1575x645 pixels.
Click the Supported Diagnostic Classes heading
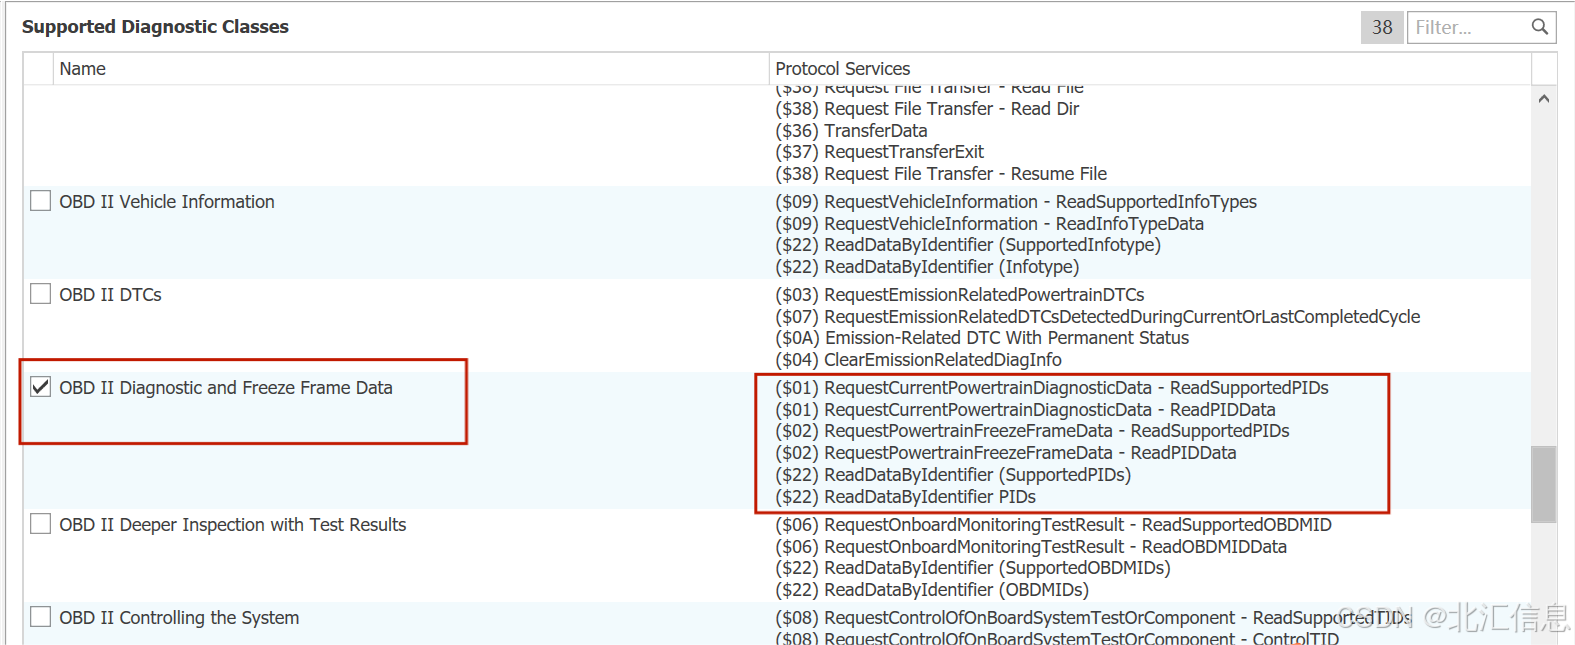[155, 27]
